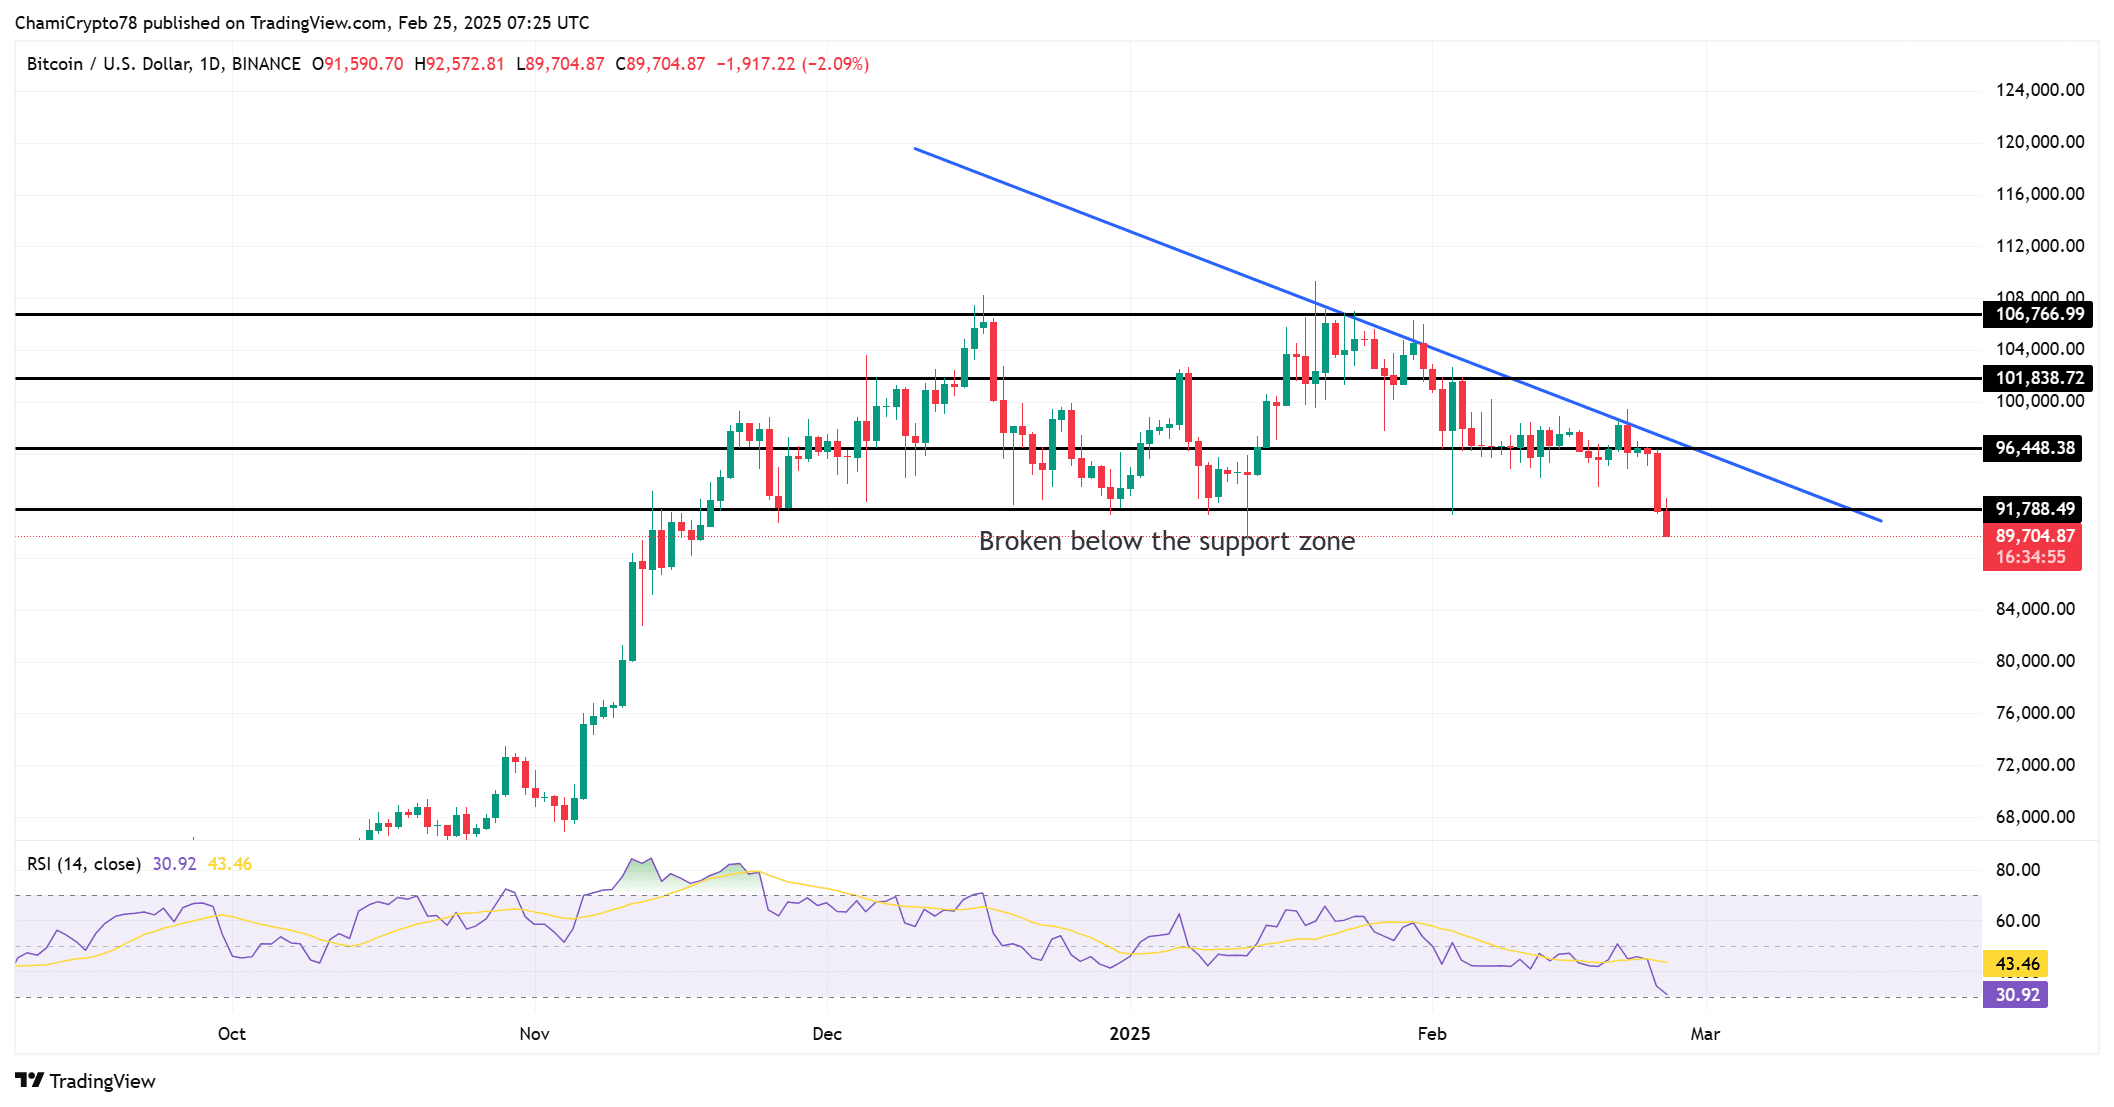
Task: Click the TradingView logo at bottom left
Action: click(x=86, y=1081)
